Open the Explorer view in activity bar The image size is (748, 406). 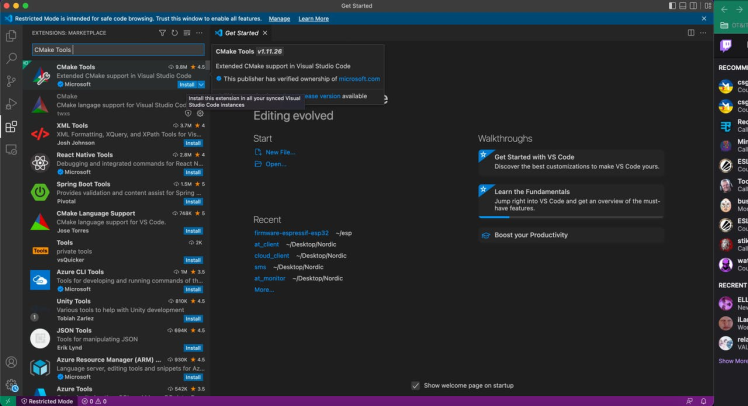coord(11,36)
